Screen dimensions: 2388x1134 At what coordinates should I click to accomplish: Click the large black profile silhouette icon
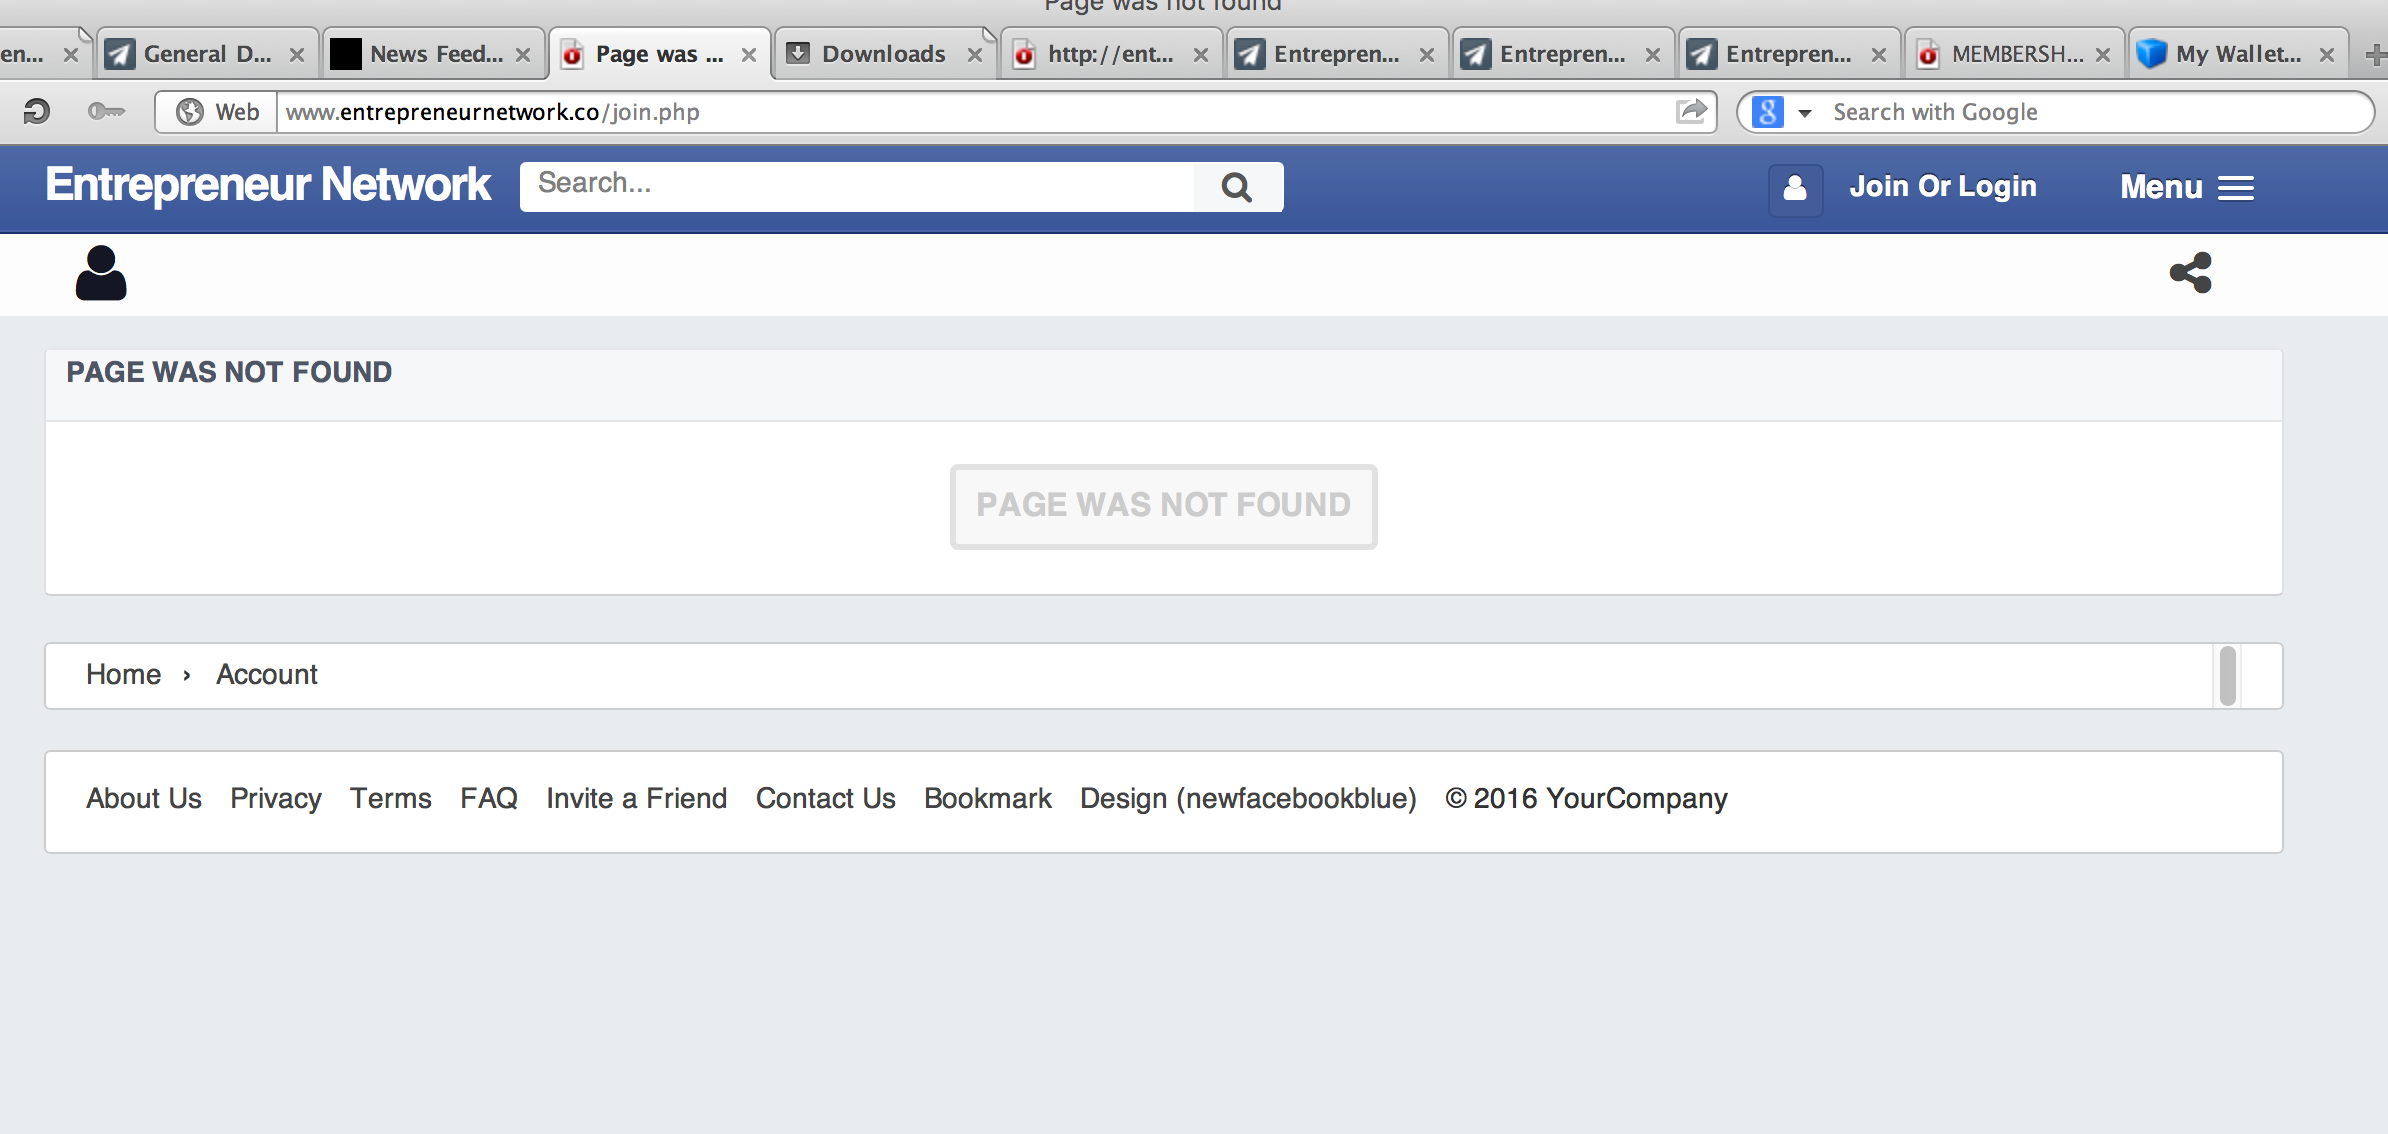[101, 273]
